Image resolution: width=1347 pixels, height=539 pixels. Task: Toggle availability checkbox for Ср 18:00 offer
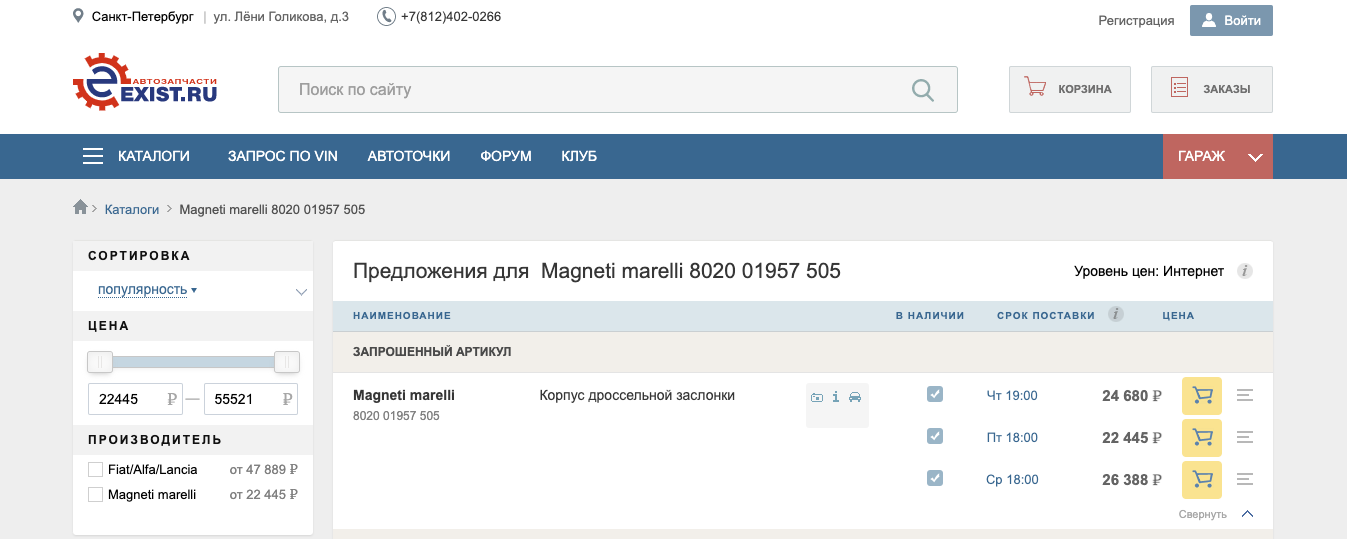(x=935, y=478)
